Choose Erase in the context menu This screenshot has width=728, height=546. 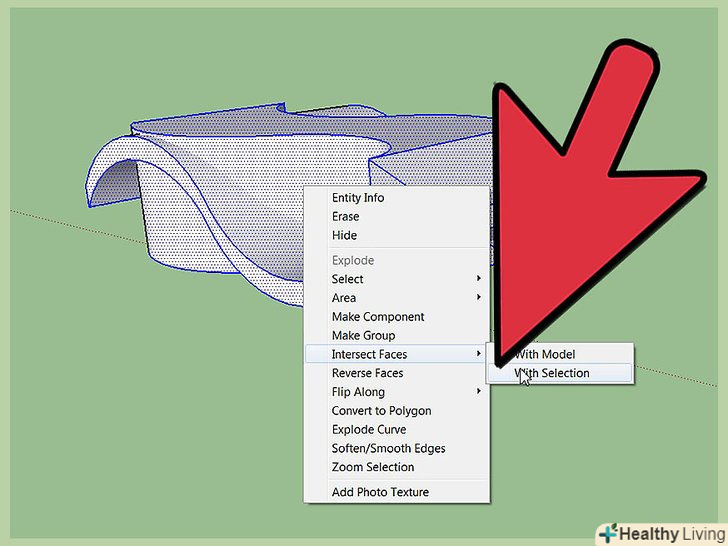(x=396, y=216)
